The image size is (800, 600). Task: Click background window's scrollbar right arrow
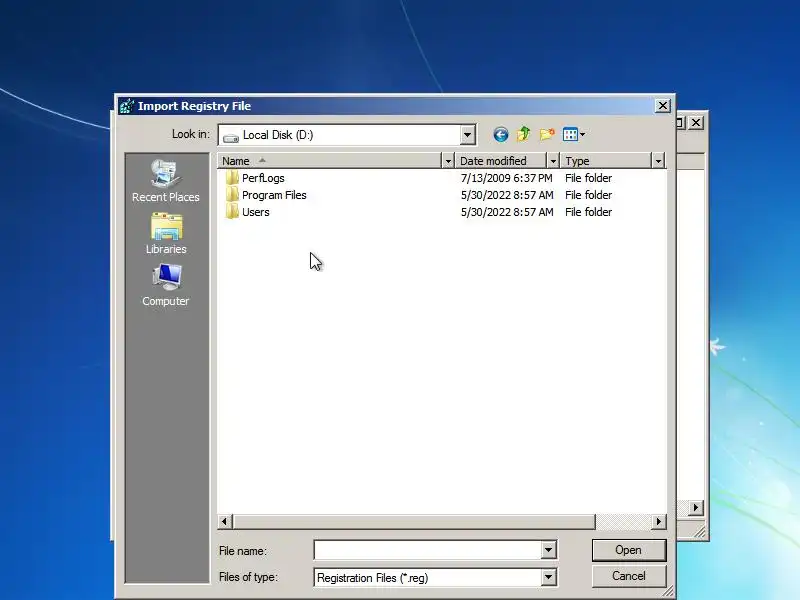coord(696,507)
